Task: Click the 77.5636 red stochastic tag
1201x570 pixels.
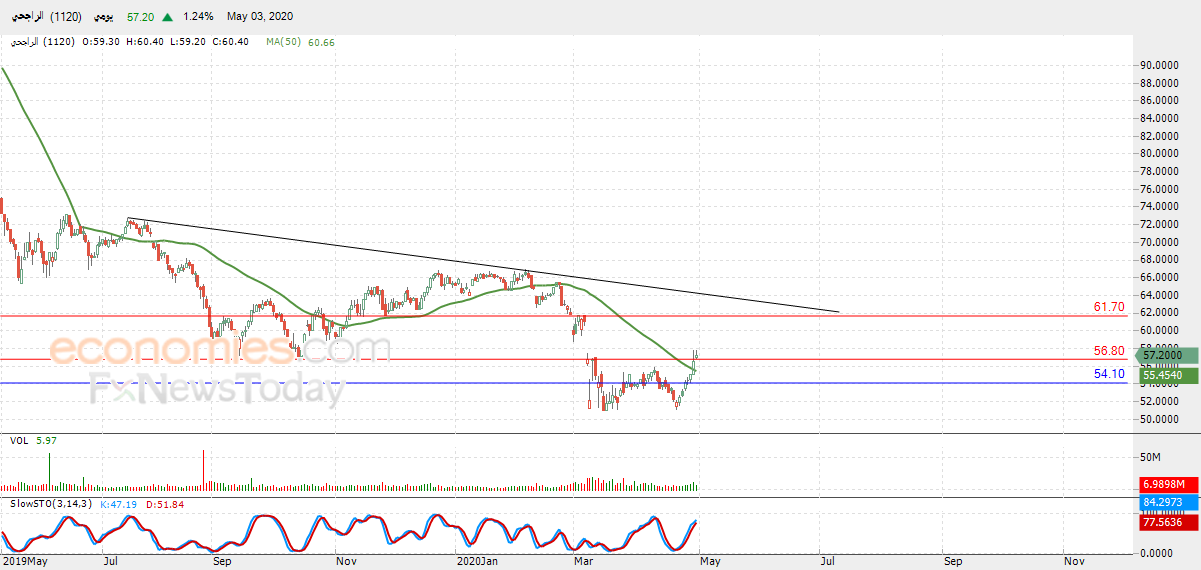Action: point(1167,521)
